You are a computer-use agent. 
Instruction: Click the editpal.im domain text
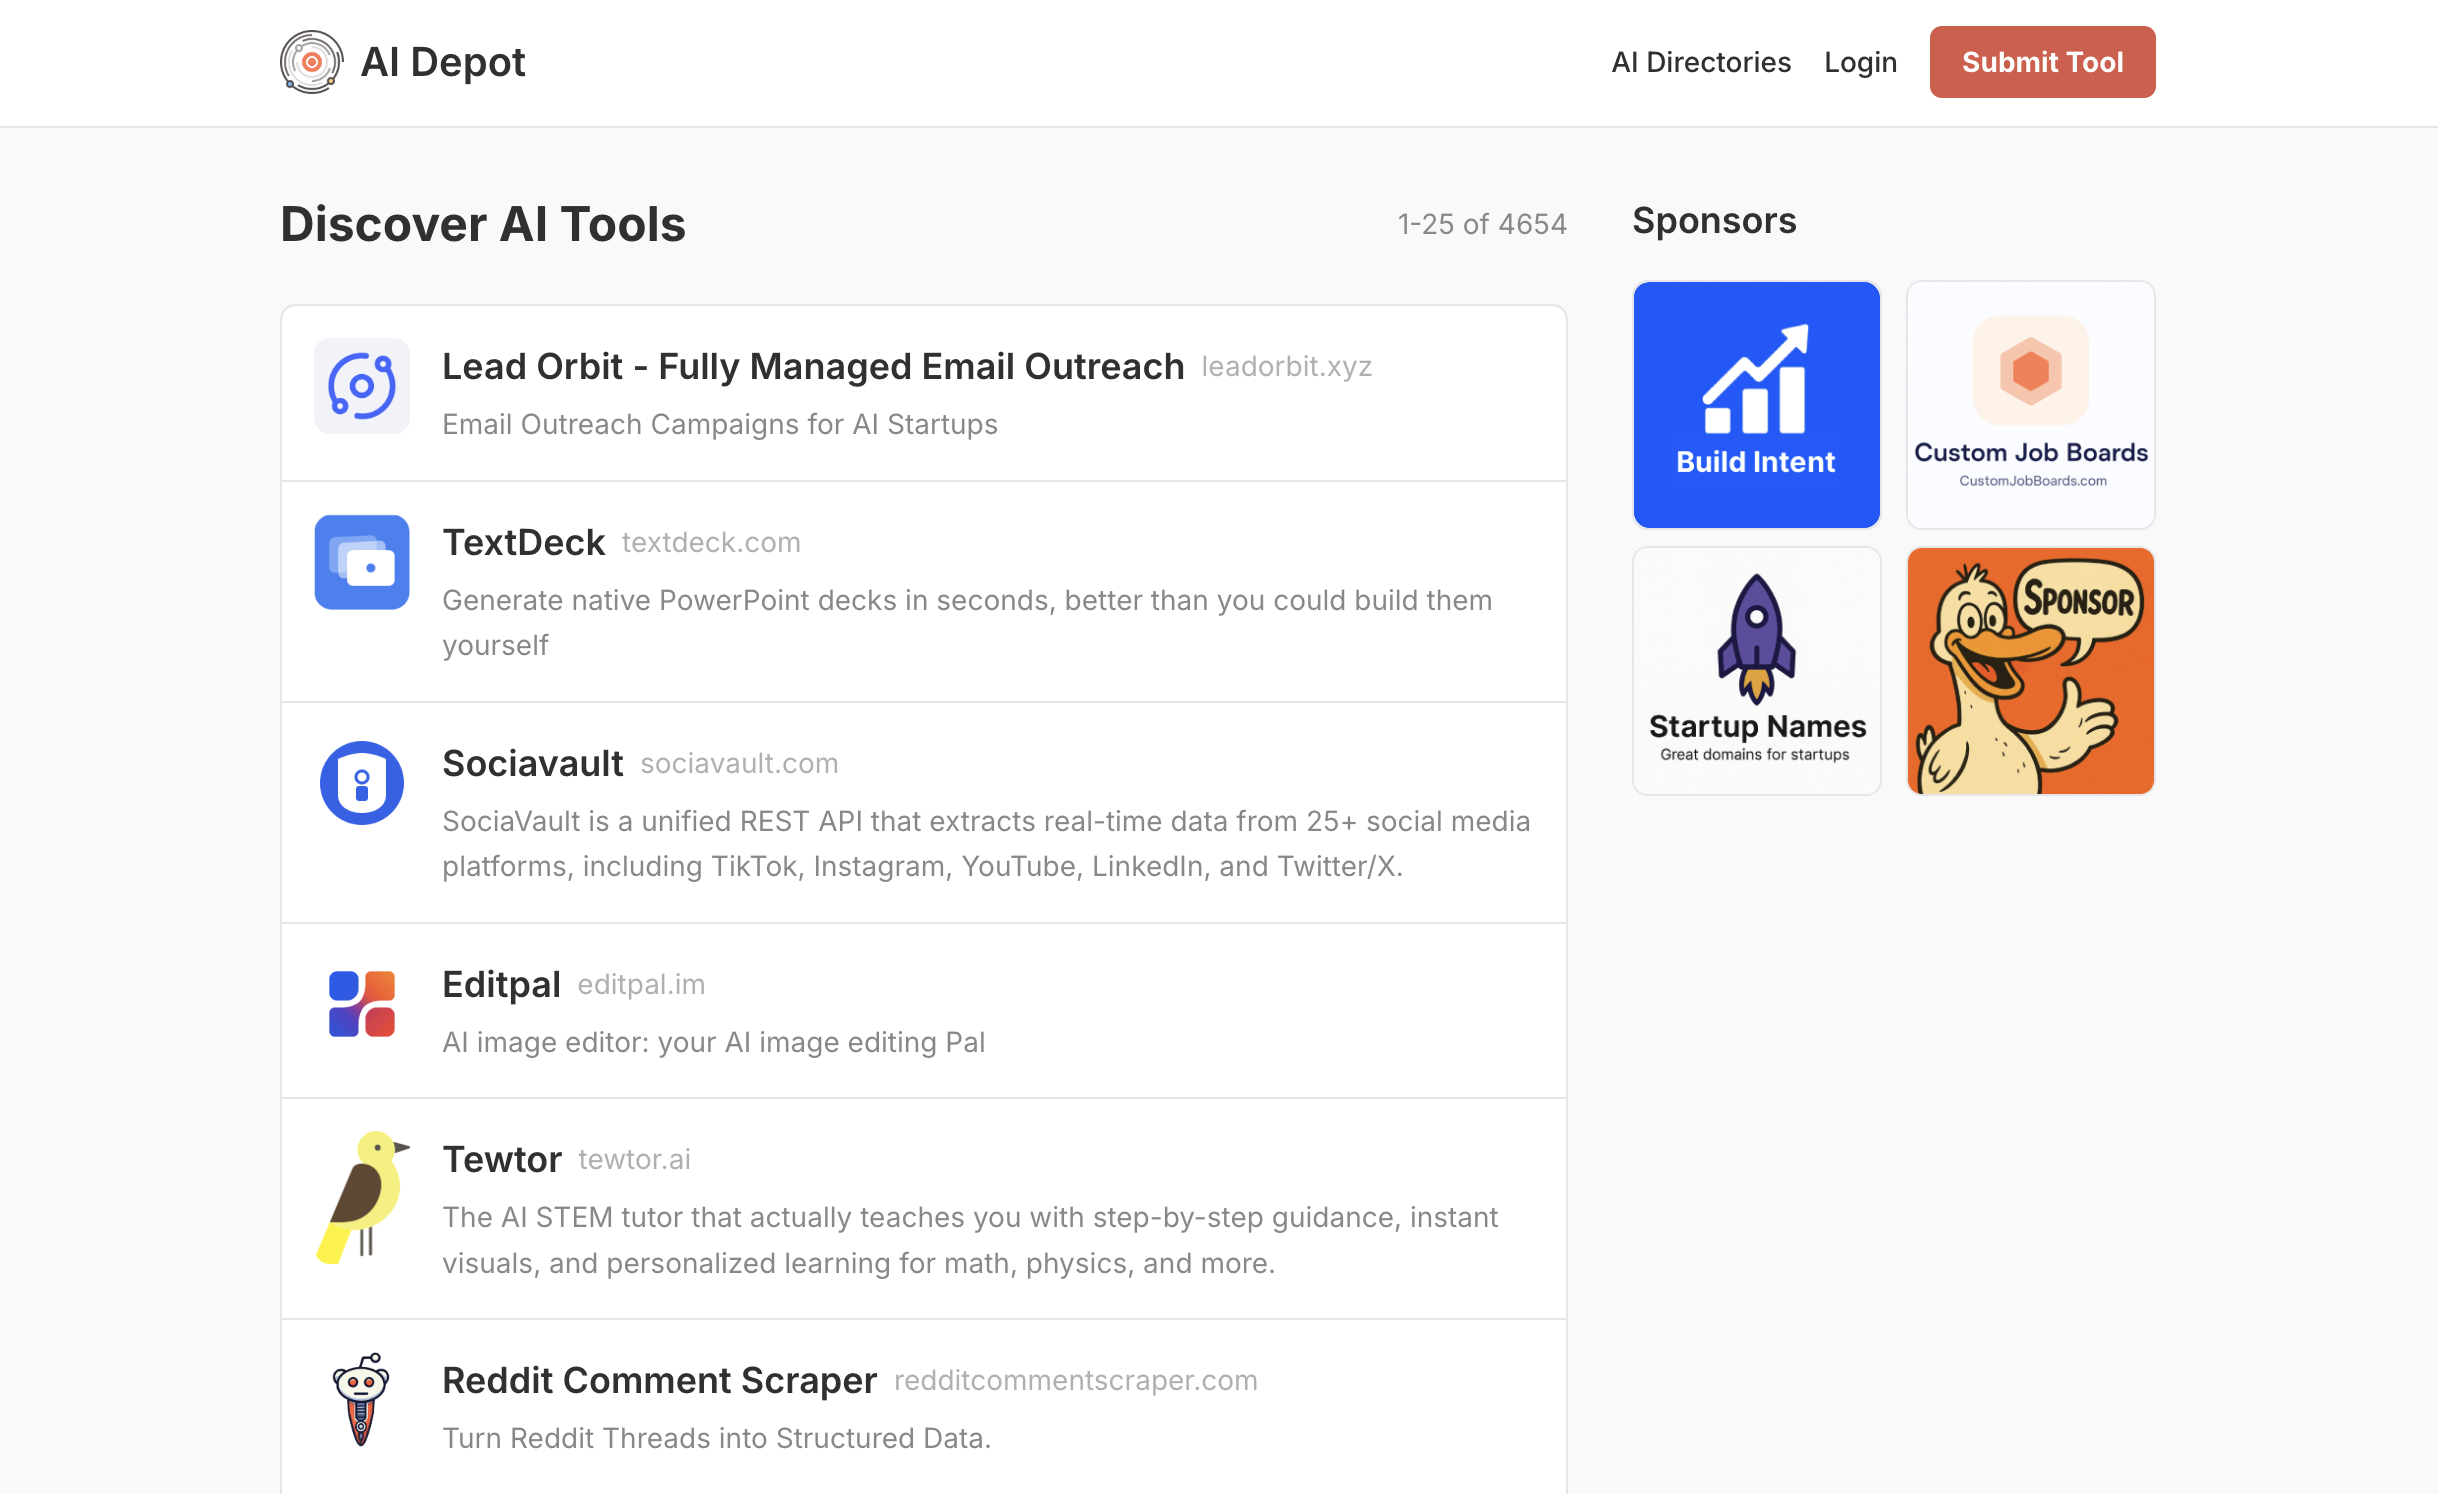point(640,985)
